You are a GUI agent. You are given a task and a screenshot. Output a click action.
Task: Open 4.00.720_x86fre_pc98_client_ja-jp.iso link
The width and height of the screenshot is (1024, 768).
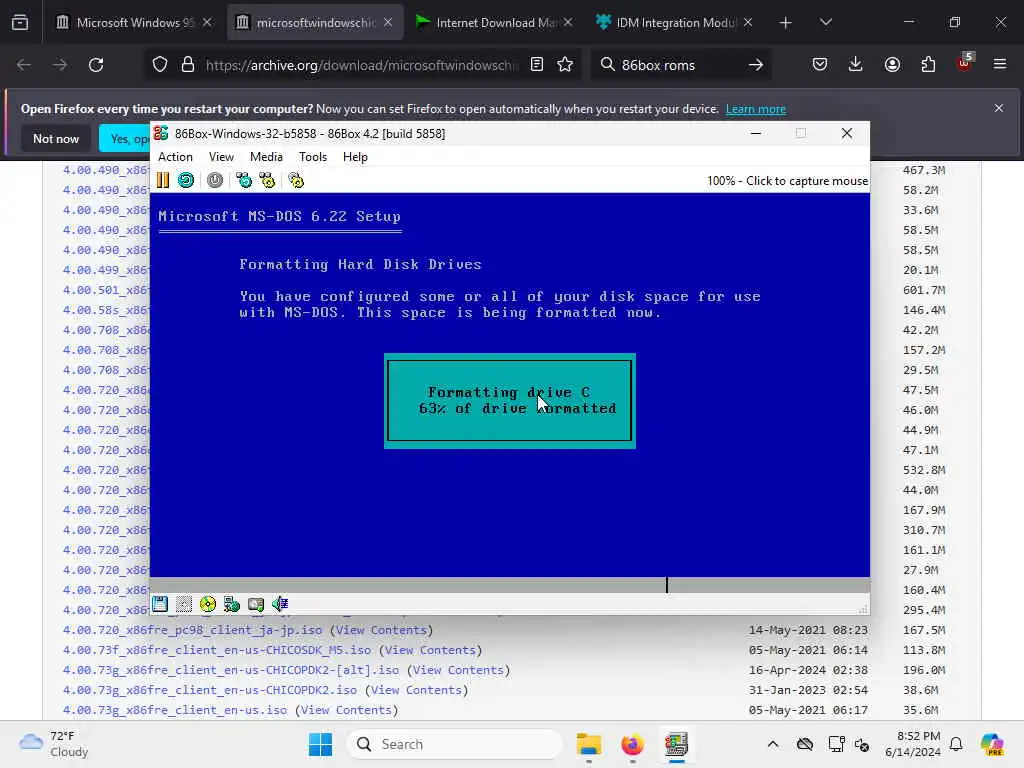pos(192,630)
